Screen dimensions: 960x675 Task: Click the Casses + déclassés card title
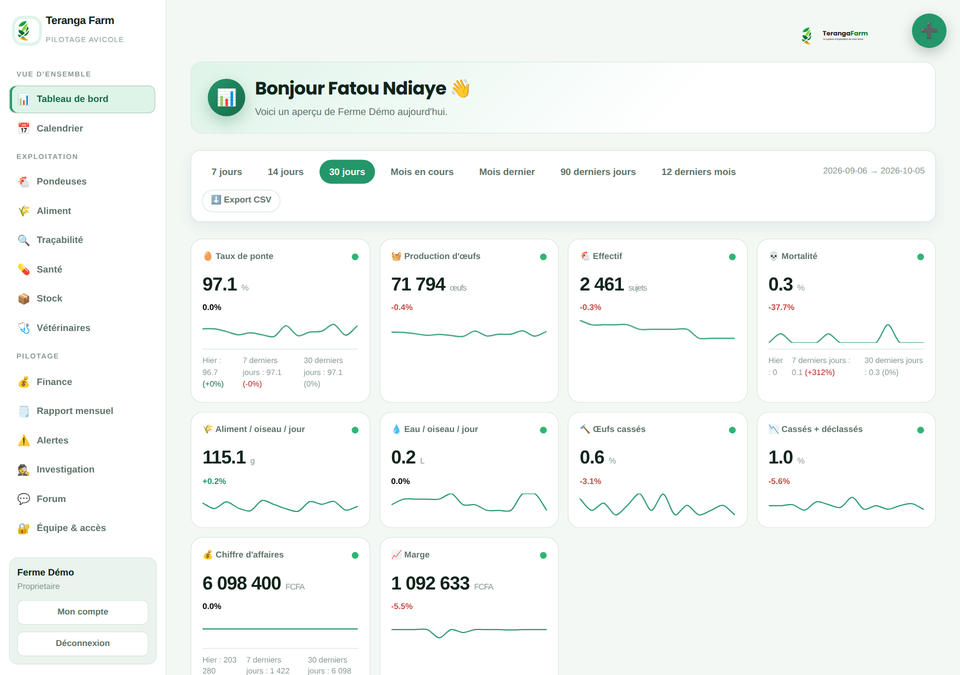(x=822, y=429)
